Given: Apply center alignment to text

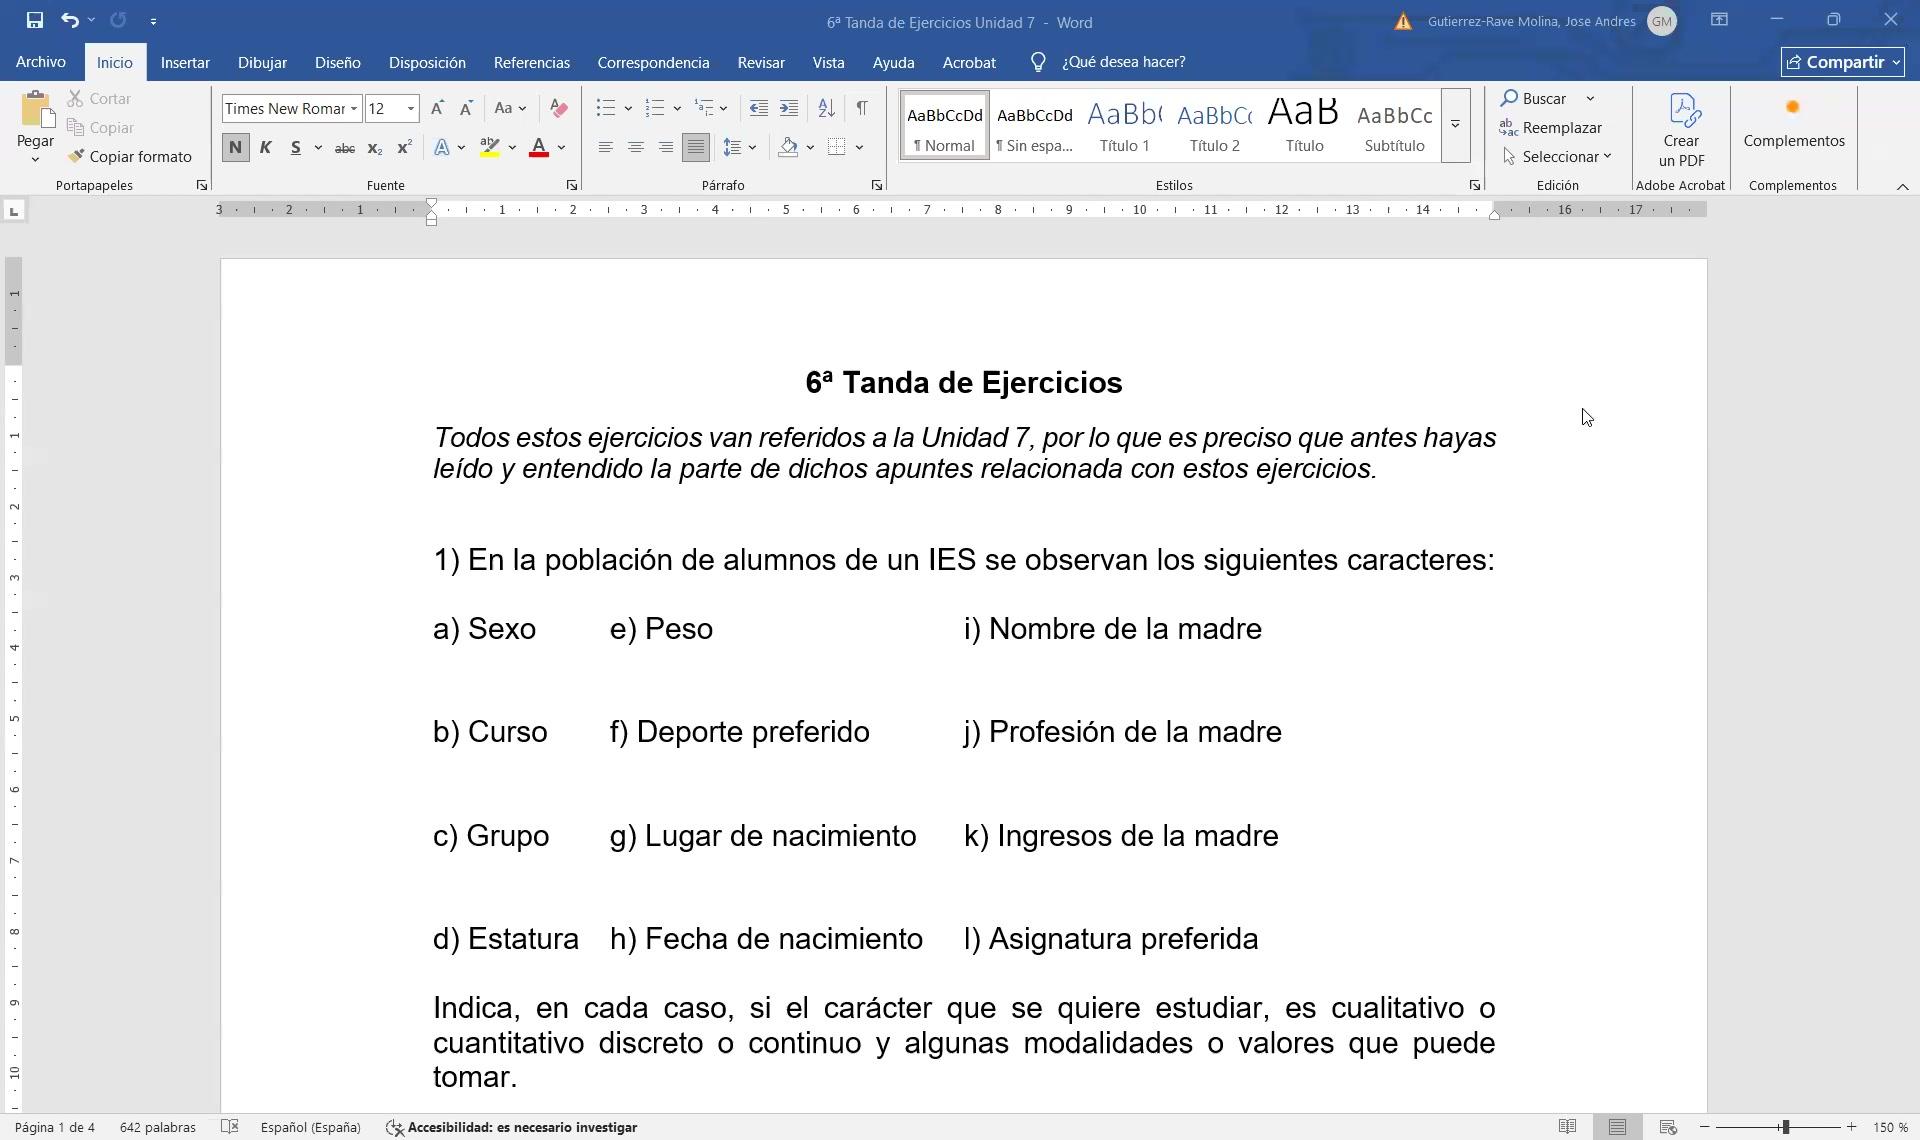Looking at the screenshot, I should tap(635, 147).
